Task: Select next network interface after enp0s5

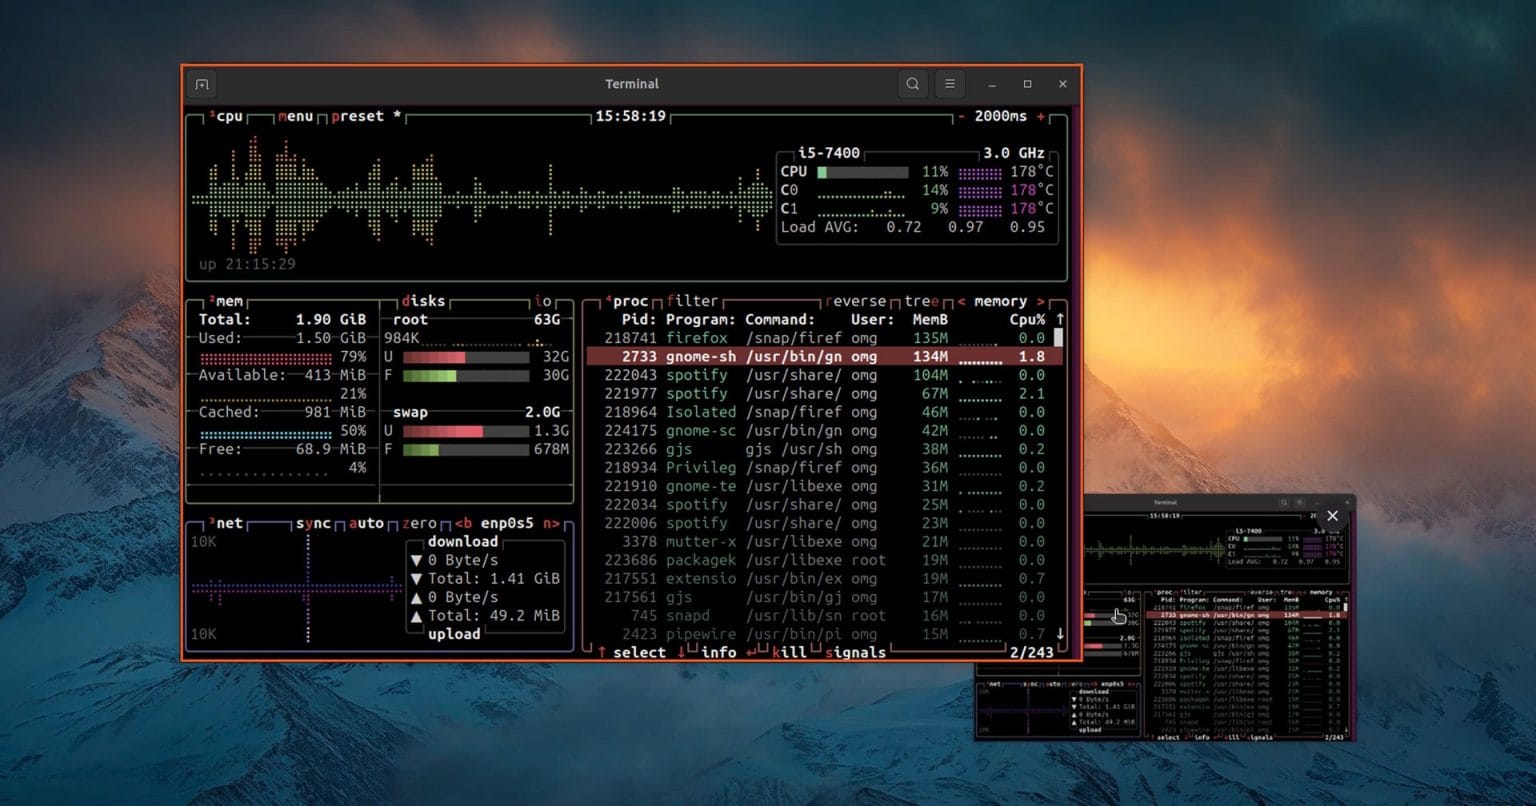Action: coord(551,524)
